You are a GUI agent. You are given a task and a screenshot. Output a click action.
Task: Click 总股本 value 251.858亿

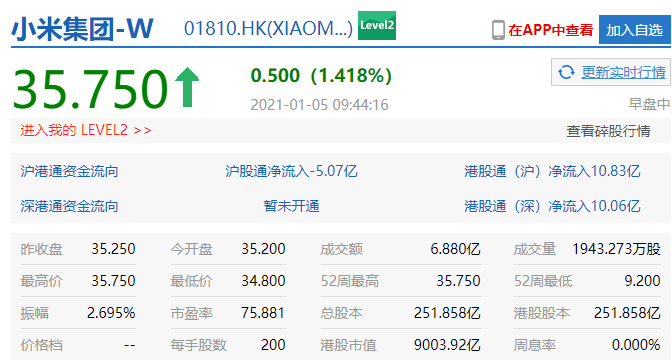coord(447,313)
